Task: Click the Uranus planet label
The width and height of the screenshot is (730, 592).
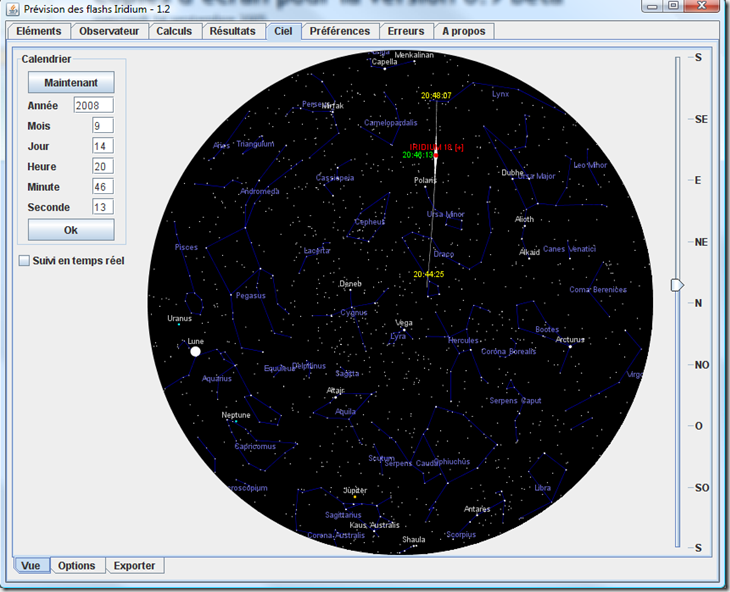Action: (x=179, y=318)
